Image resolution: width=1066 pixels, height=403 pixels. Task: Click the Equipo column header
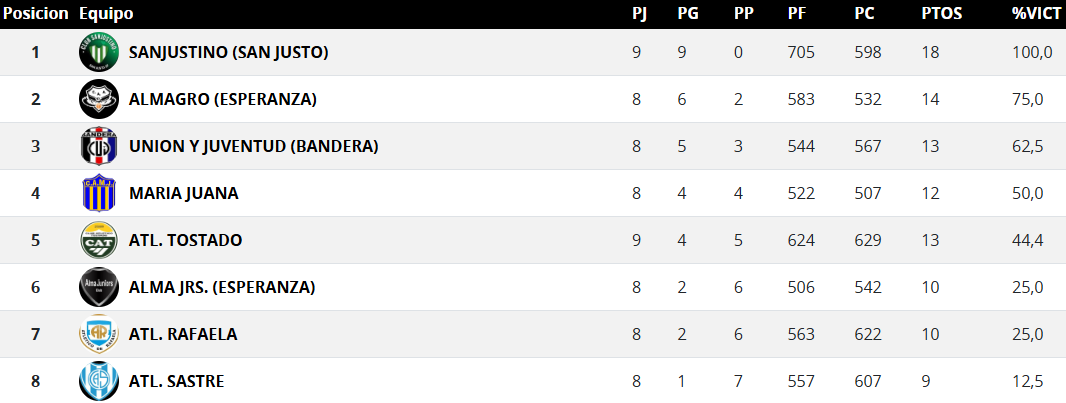click(105, 14)
